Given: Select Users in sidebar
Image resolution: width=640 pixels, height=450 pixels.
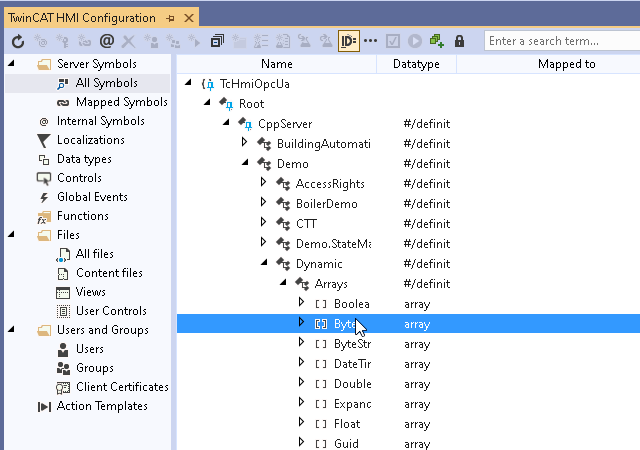Looking at the screenshot, I should pyautogui.click(x=90, y=349).
